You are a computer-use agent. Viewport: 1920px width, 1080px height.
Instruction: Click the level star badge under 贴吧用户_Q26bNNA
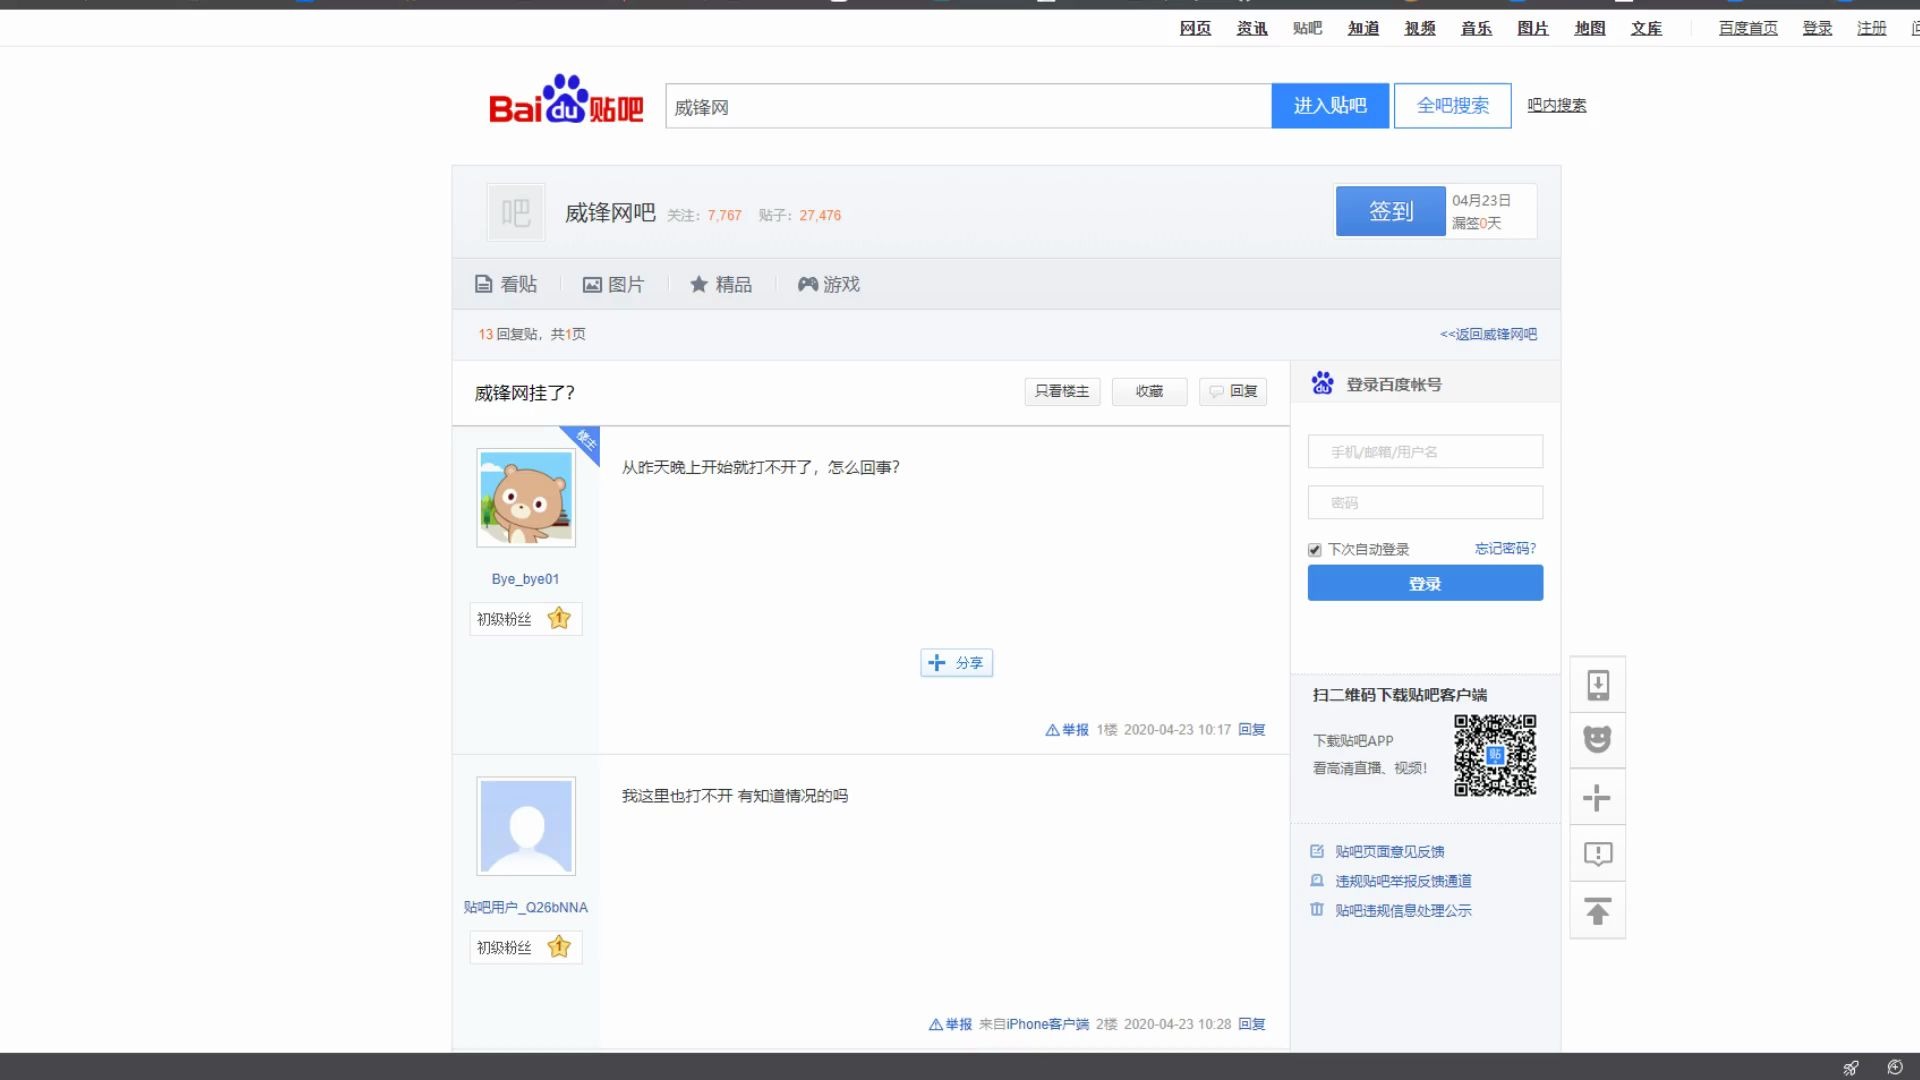click(x=559, y=947)
